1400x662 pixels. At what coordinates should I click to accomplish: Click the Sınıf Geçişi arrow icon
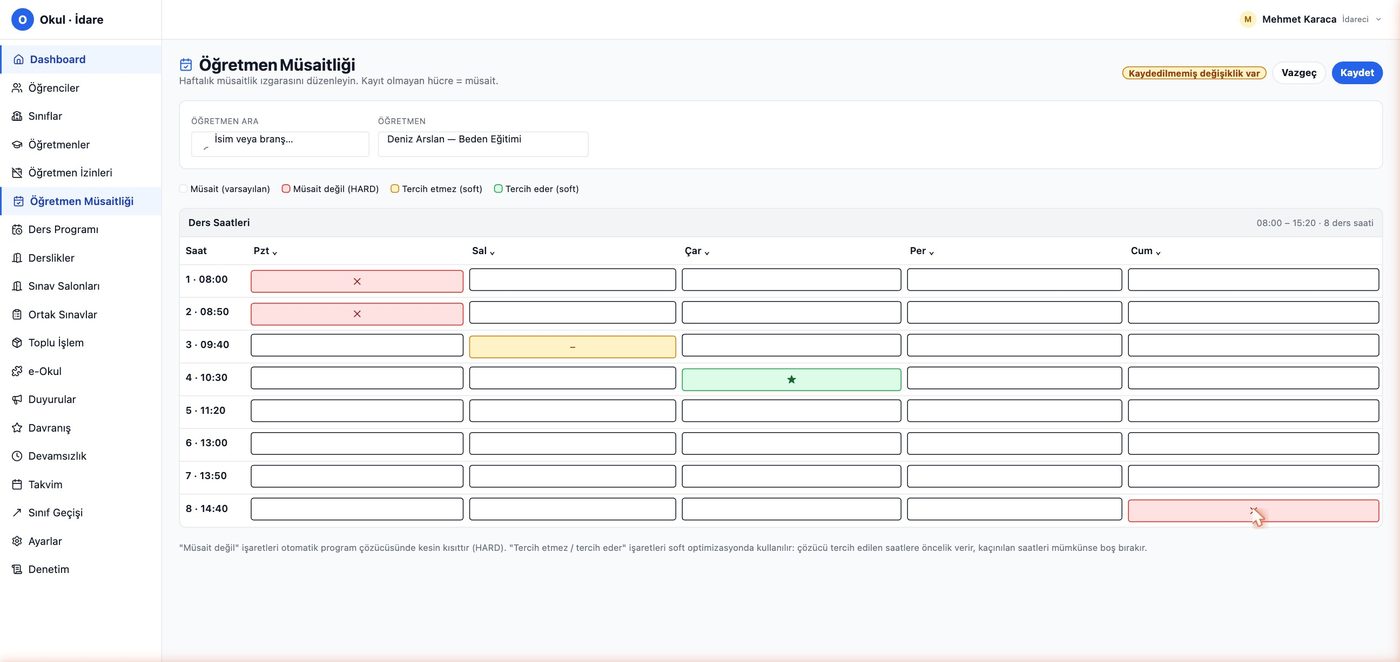[17, 513]
